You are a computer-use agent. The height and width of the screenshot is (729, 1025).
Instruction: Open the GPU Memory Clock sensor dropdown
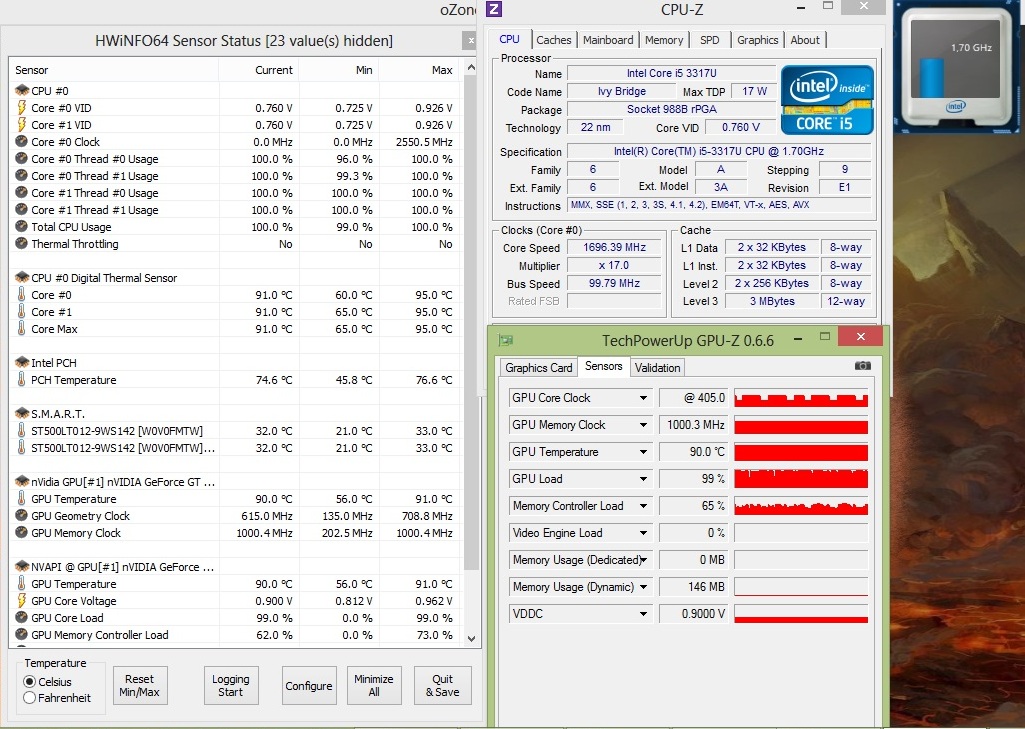pos(643,424)
